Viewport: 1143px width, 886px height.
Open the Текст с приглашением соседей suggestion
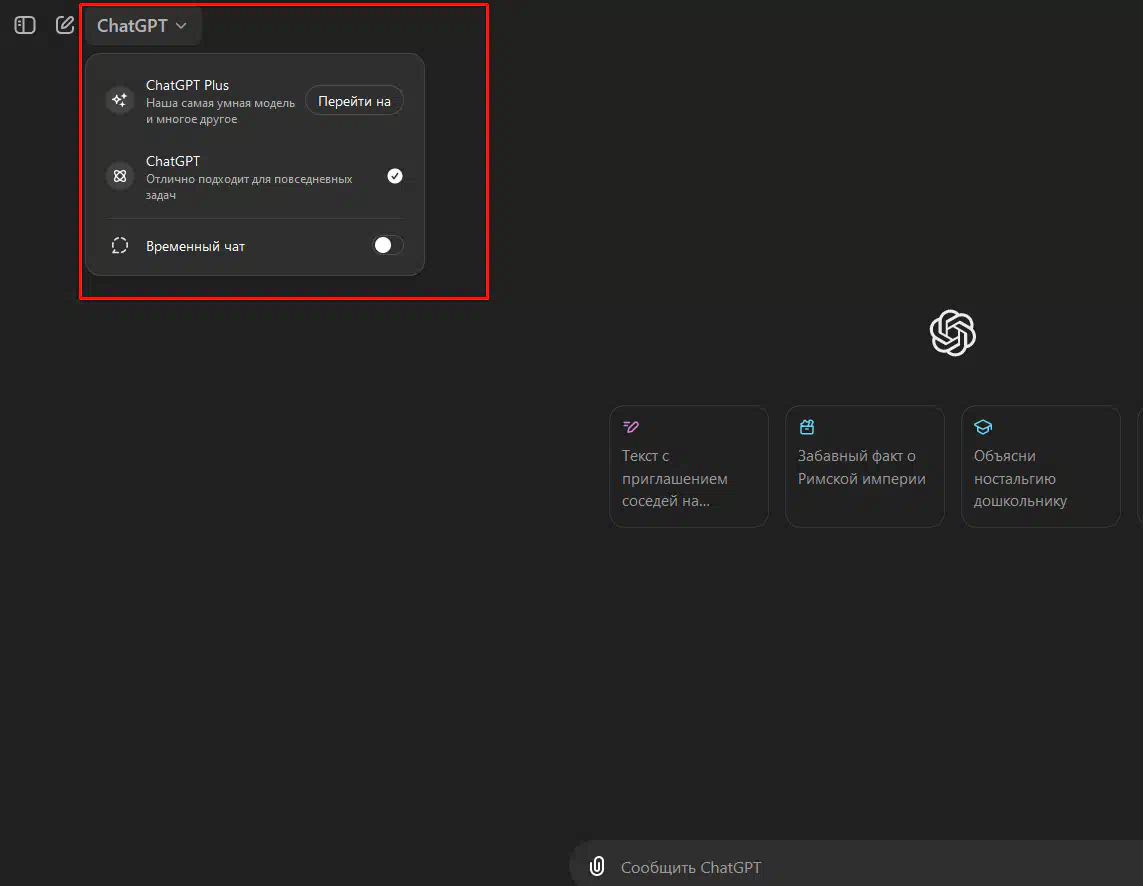(x=689, y=466)
